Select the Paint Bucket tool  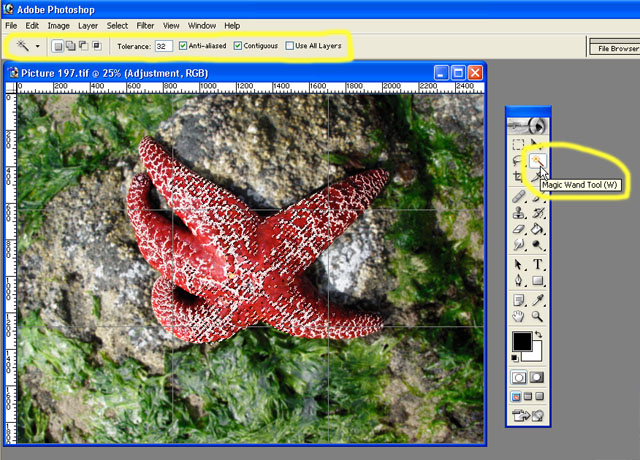tap(538, 229)
